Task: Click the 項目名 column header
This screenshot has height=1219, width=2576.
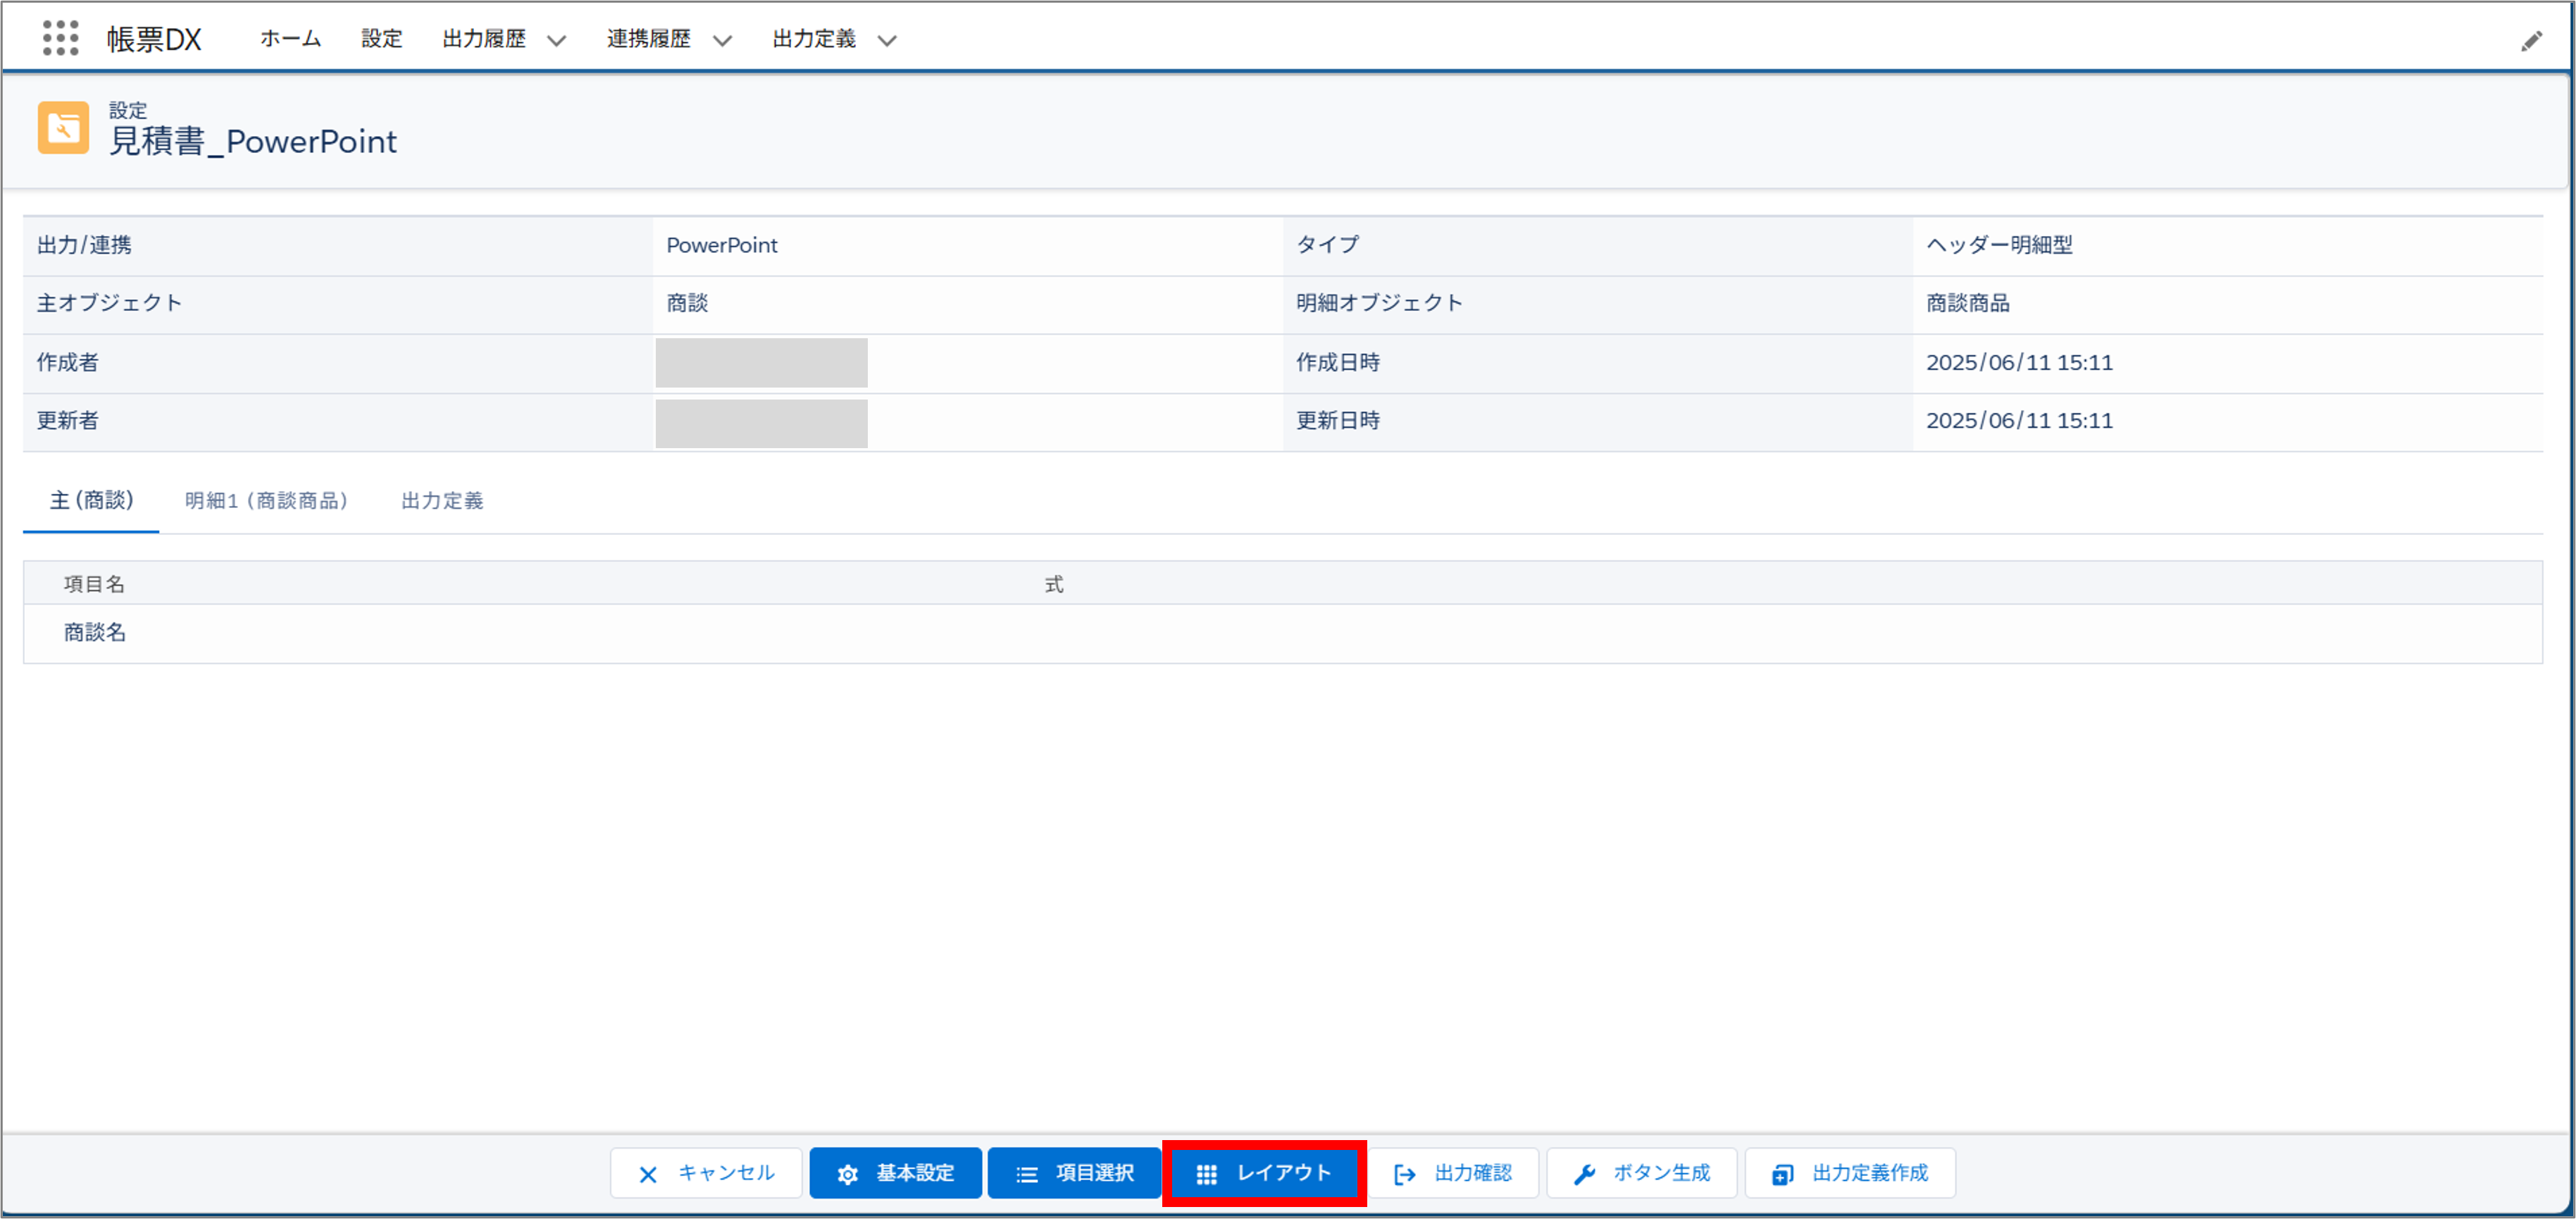Action: coord(94,584)
